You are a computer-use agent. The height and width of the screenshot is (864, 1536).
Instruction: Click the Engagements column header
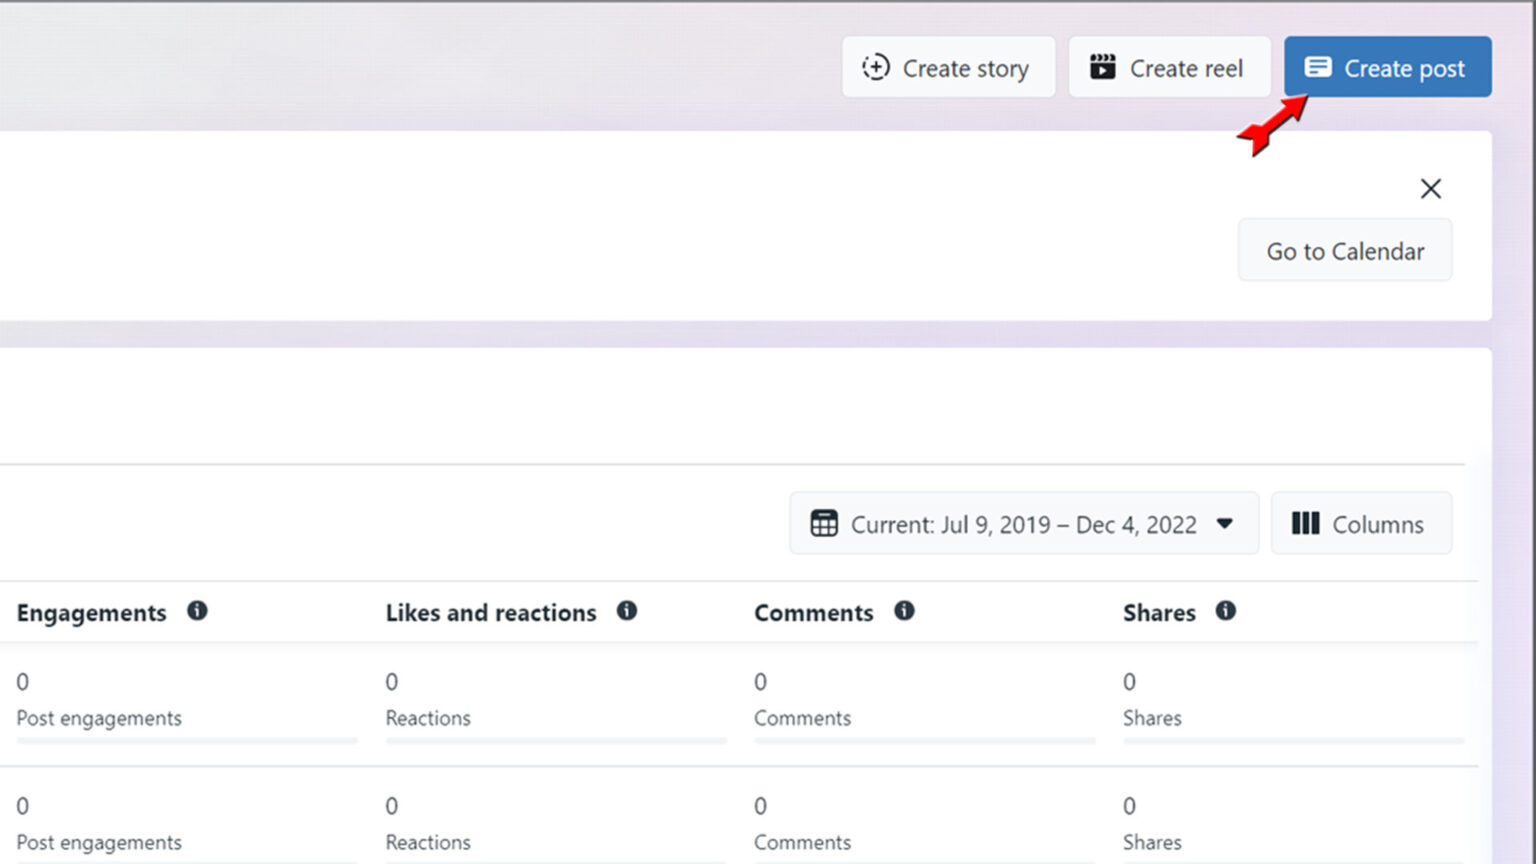coord(91,613)
